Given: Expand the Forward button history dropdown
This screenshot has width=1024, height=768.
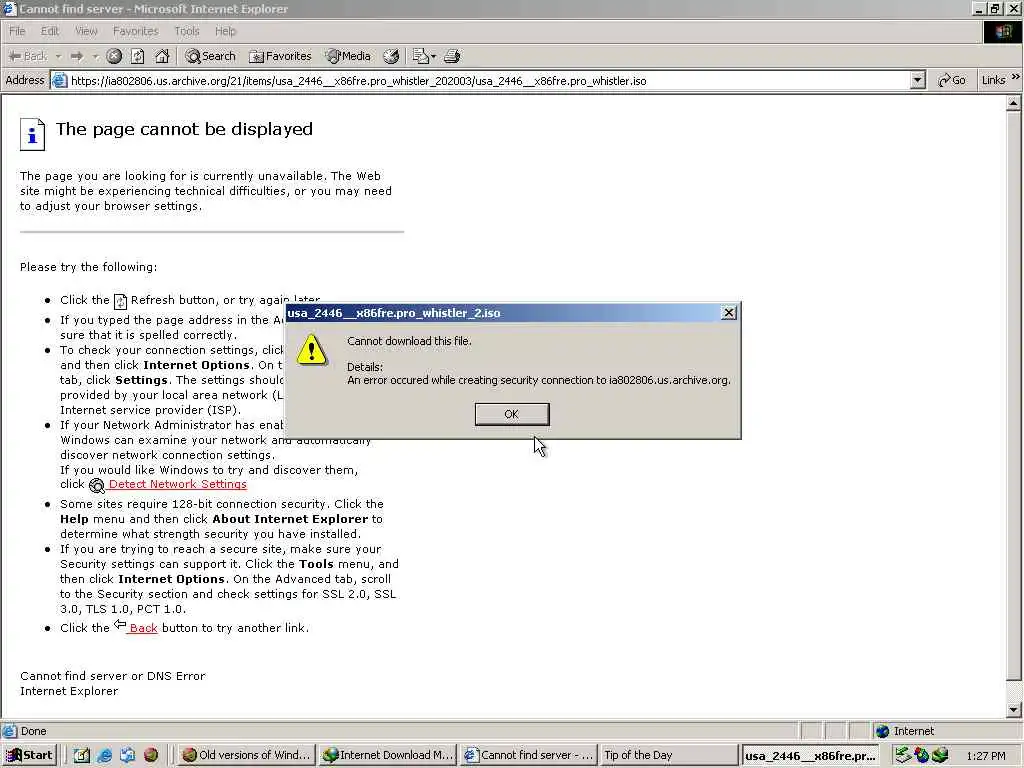Looking at the screenshot, I should (x=95, y=56).
